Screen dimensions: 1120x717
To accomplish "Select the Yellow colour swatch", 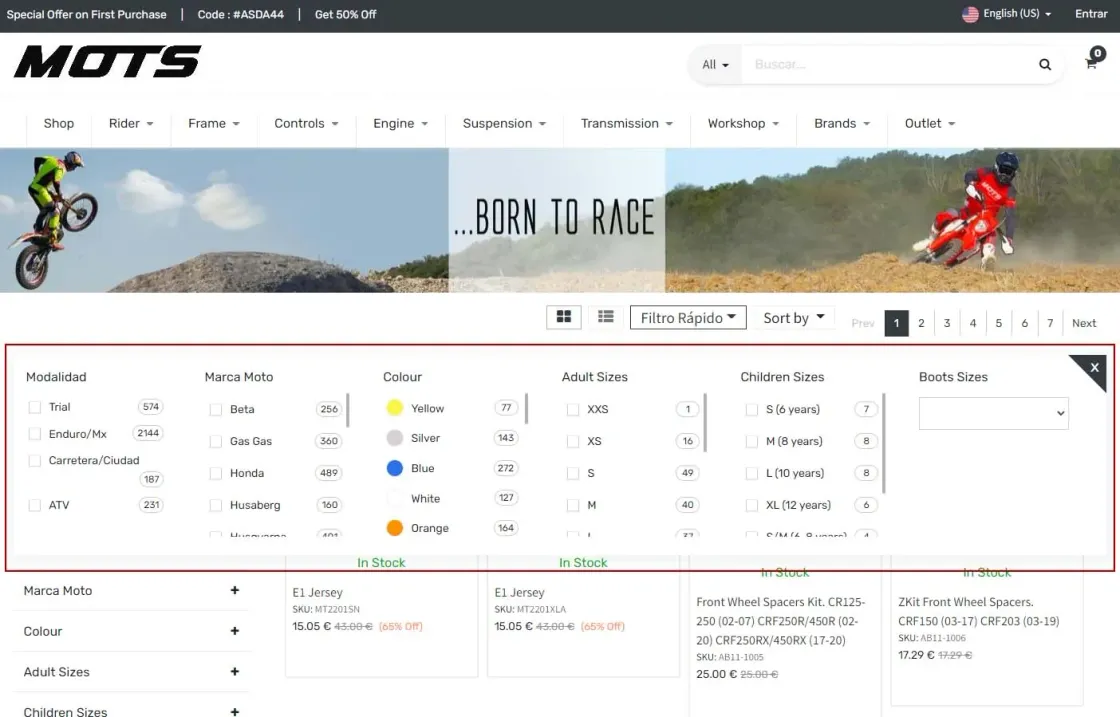I will (x=395, y=408).
